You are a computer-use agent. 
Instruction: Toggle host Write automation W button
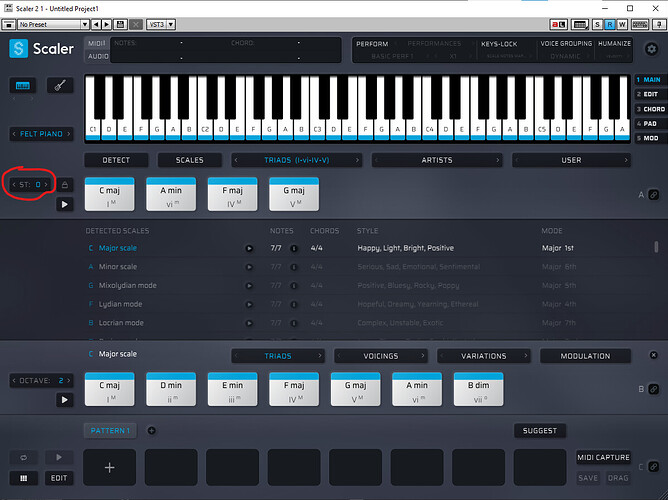tap(622, 24)
